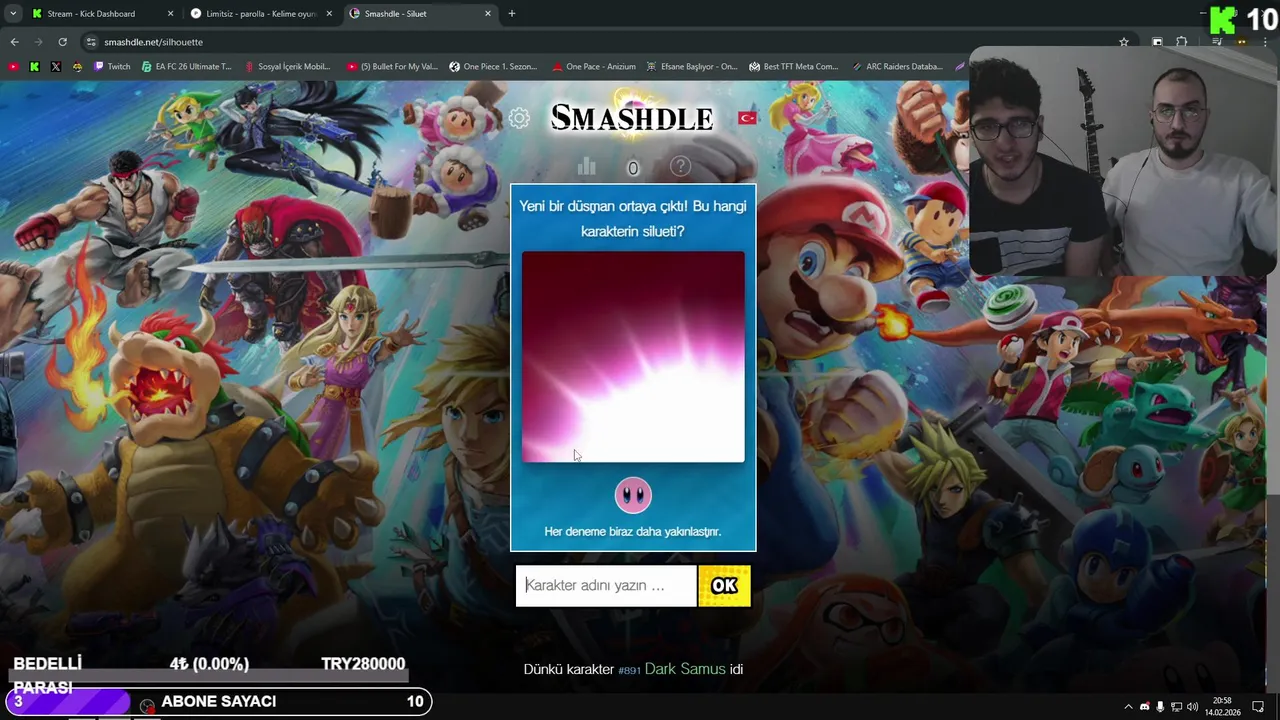This screenshot has height=720, width=1280.
Task: Click the streak counter showing 0
Action: 633,168
